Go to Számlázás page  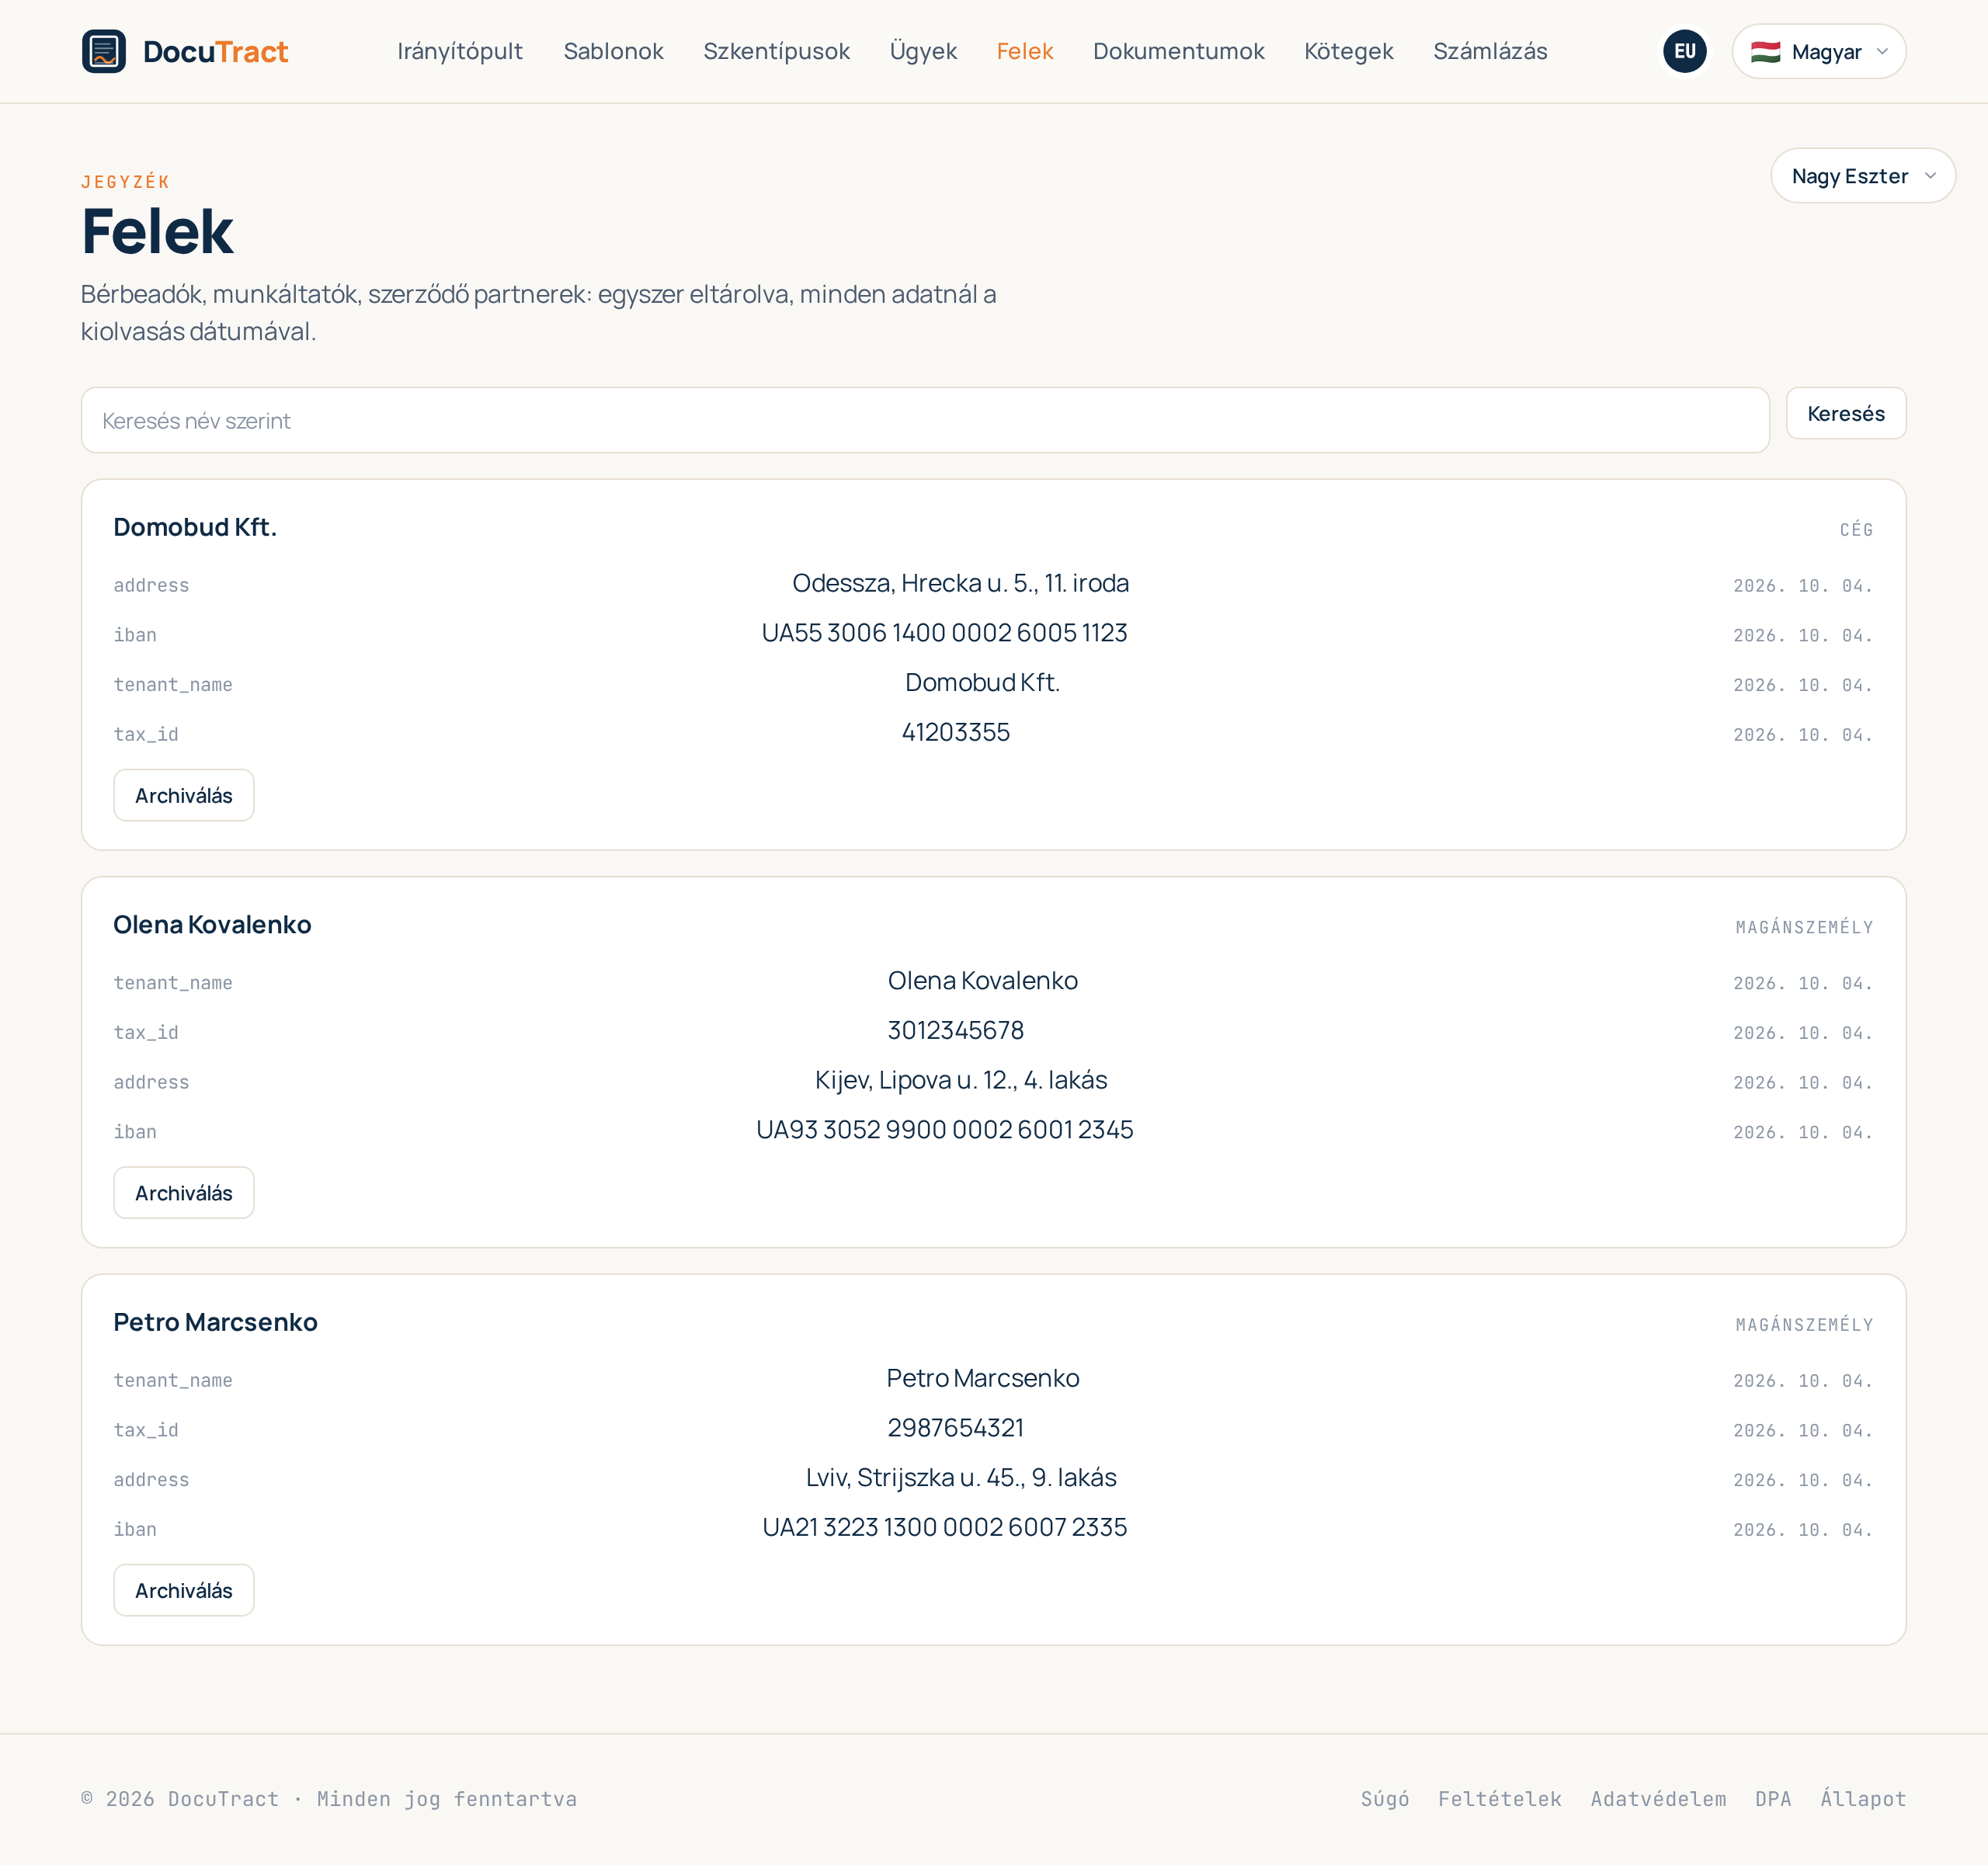1490,51
